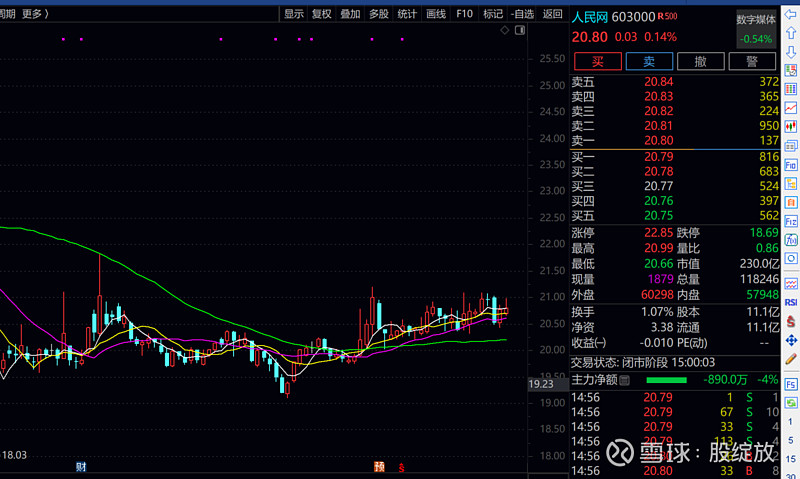The image size is (800, 479).
Task: Select the 15 minute period
Action: tap(790, 459)
